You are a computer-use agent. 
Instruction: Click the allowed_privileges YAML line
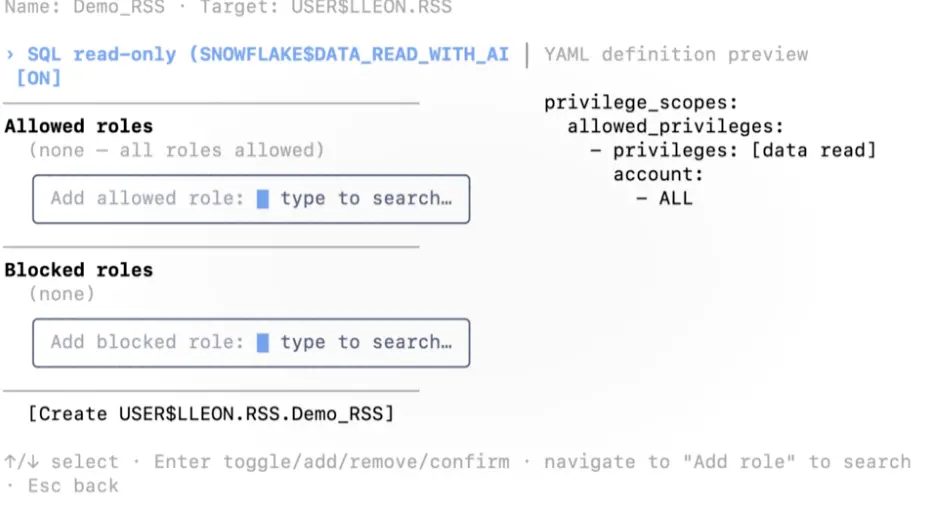coord(675,127)
